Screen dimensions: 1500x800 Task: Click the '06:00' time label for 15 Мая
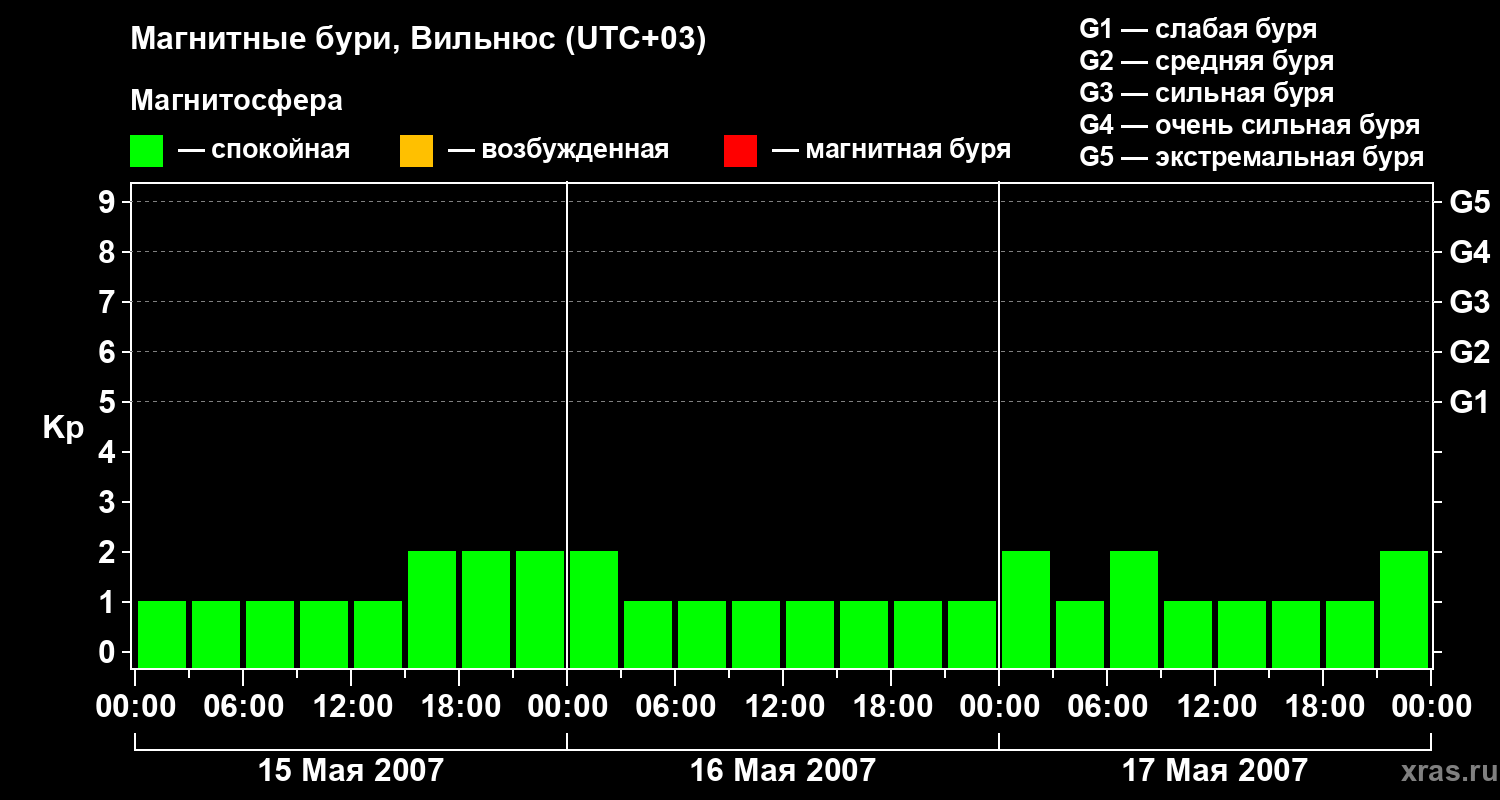[x=243, y=707]
